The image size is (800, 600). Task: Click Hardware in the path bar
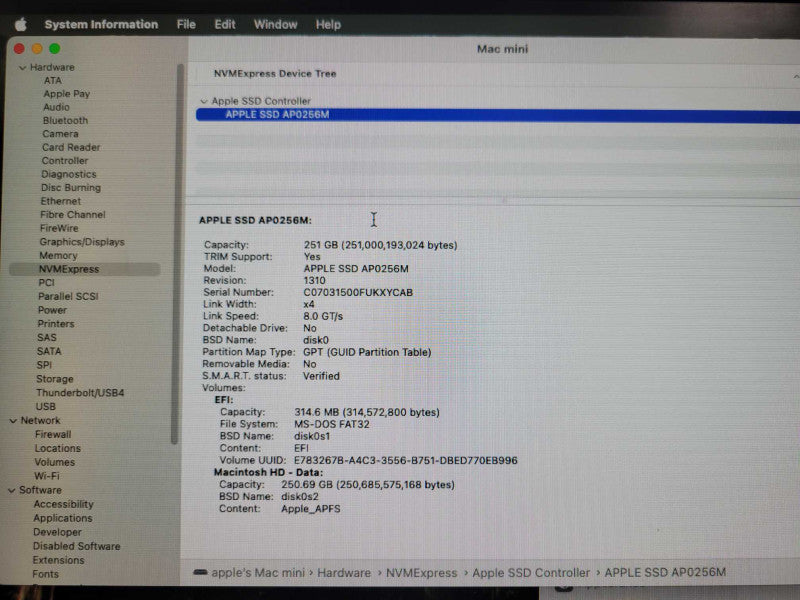344,573
